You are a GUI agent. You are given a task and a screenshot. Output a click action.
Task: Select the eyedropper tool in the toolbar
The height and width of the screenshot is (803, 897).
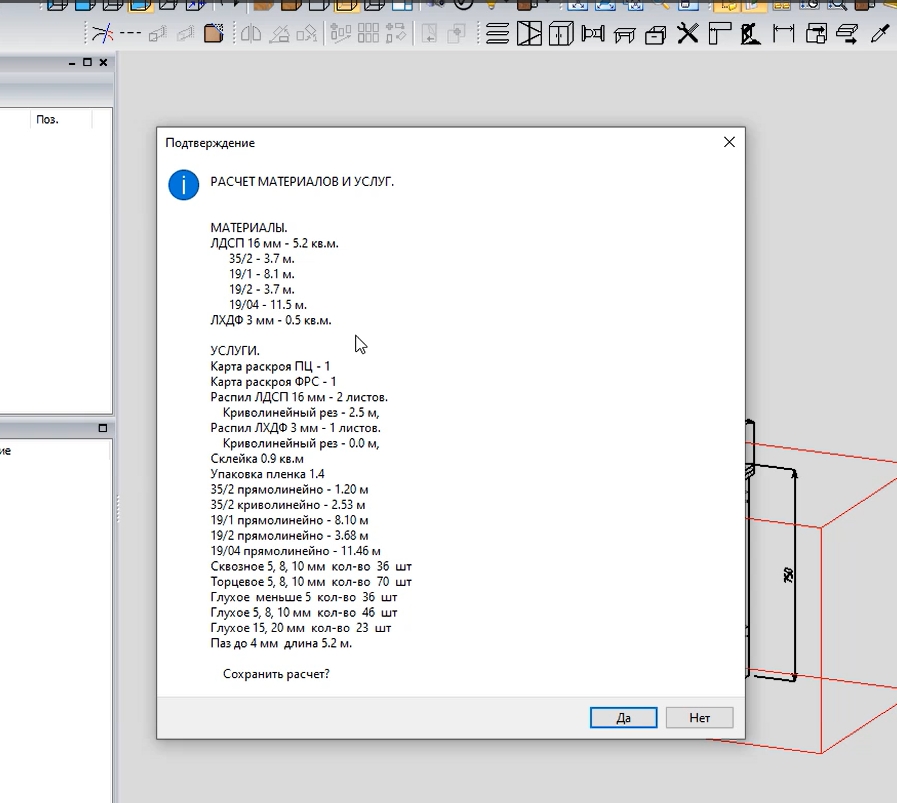pyautogui.click(x=880, y=34)
